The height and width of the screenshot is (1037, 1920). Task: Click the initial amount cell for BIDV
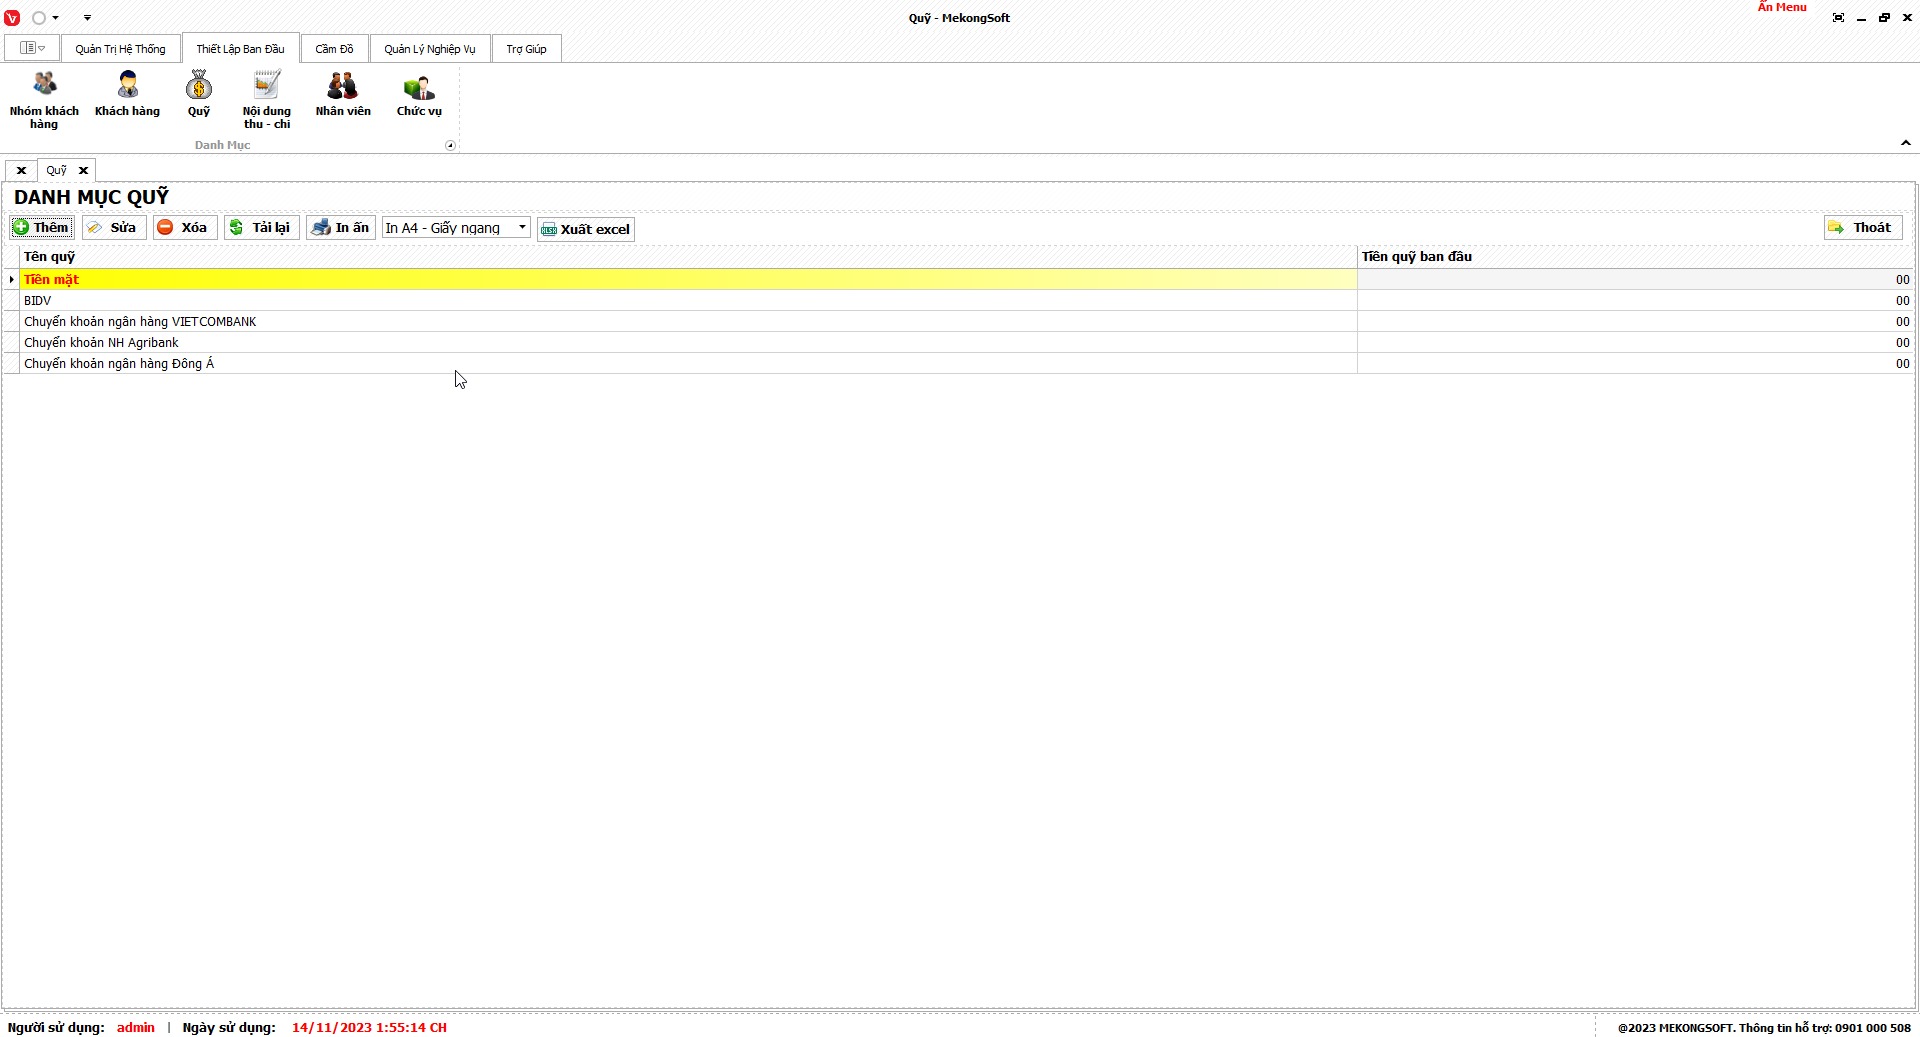(x=1635, y=301)
